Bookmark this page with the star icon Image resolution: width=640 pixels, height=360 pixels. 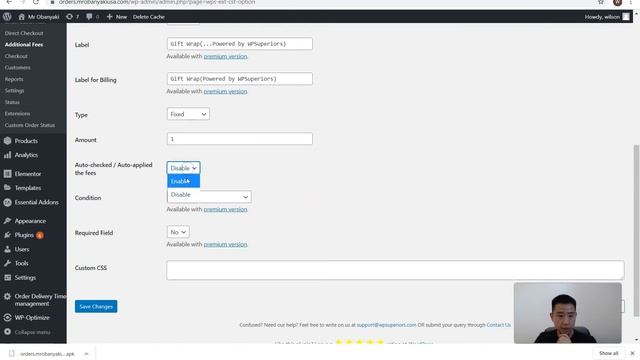point(601,2)
